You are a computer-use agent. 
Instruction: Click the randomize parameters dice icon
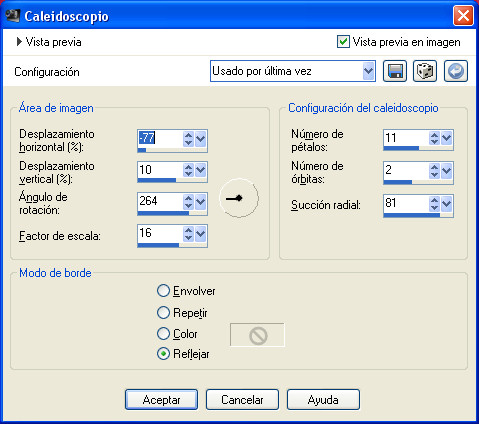click(425, 71)
